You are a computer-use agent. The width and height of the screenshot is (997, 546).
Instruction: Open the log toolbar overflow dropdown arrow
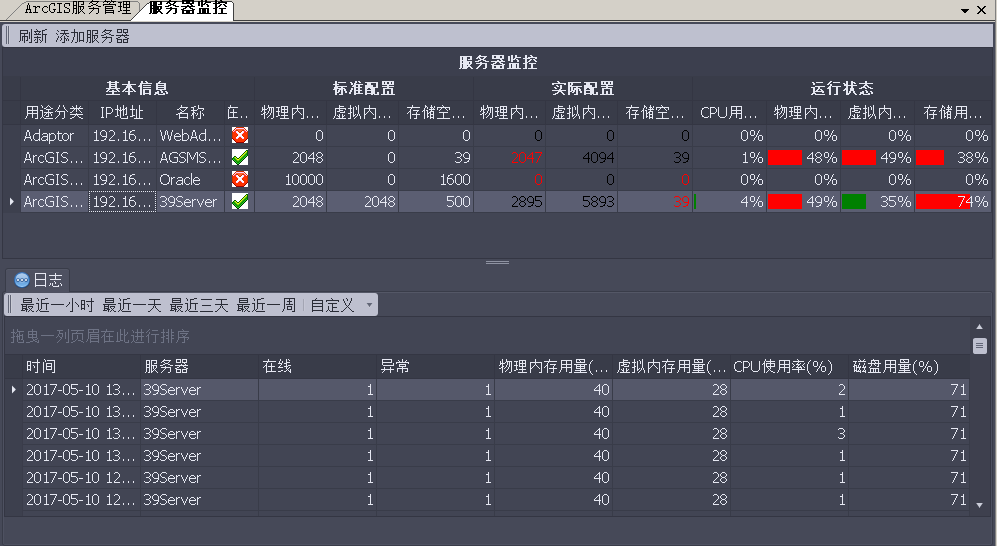tap(369, 305)
